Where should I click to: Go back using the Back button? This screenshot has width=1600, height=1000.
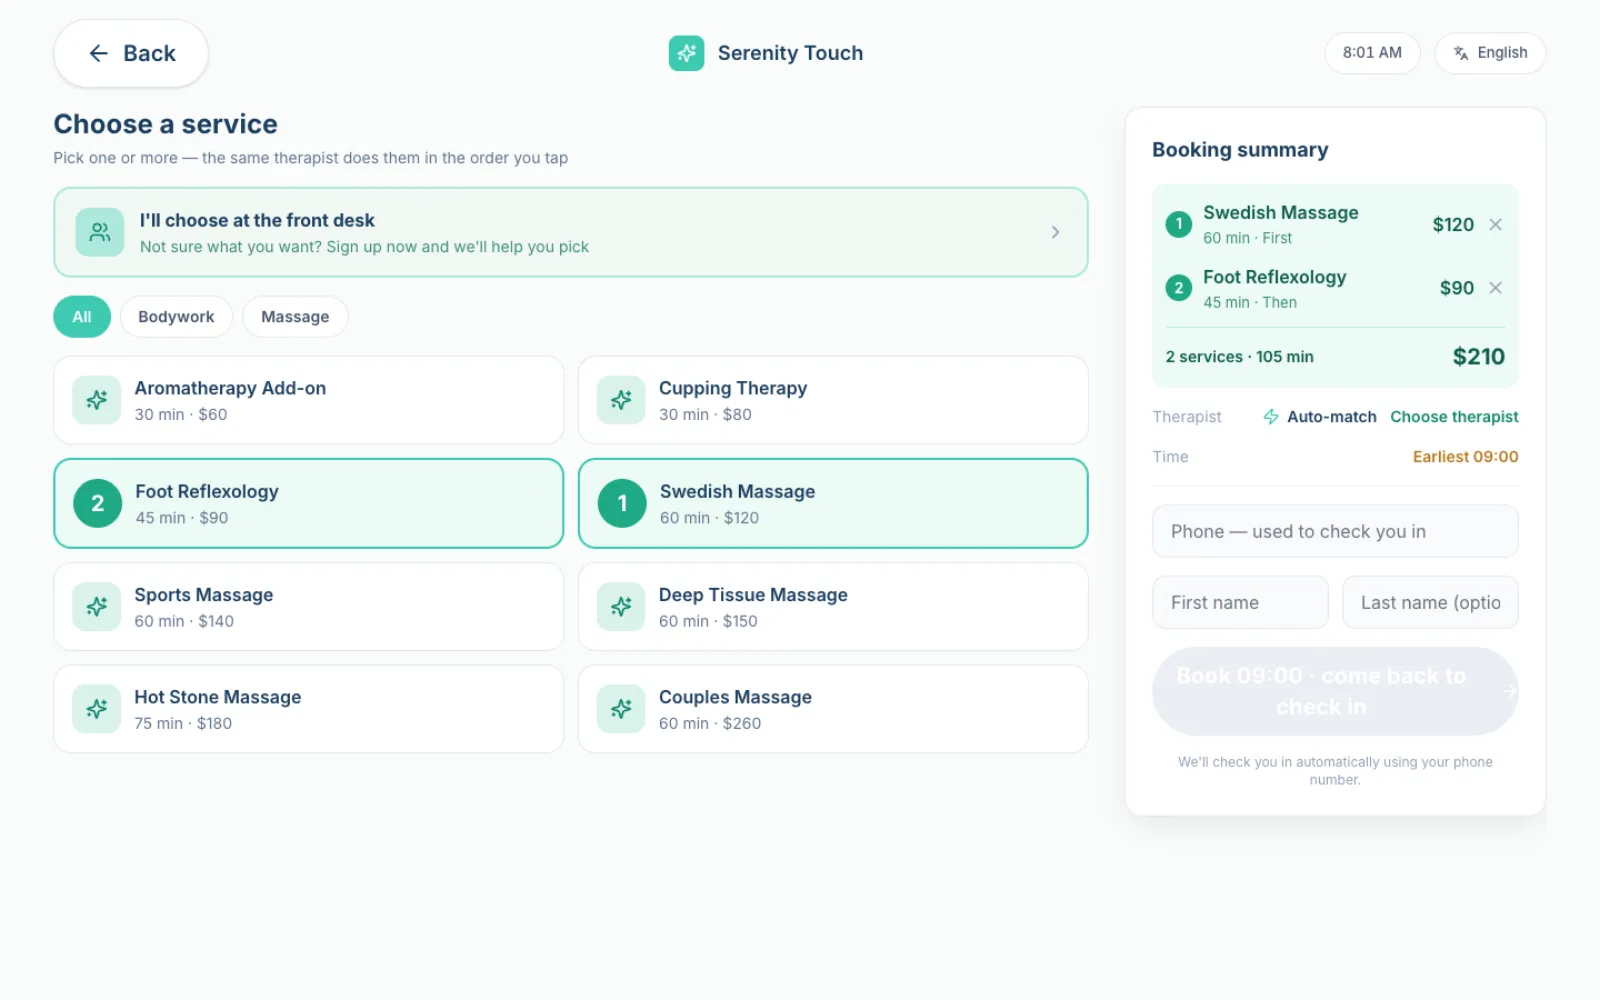[131, 53]
